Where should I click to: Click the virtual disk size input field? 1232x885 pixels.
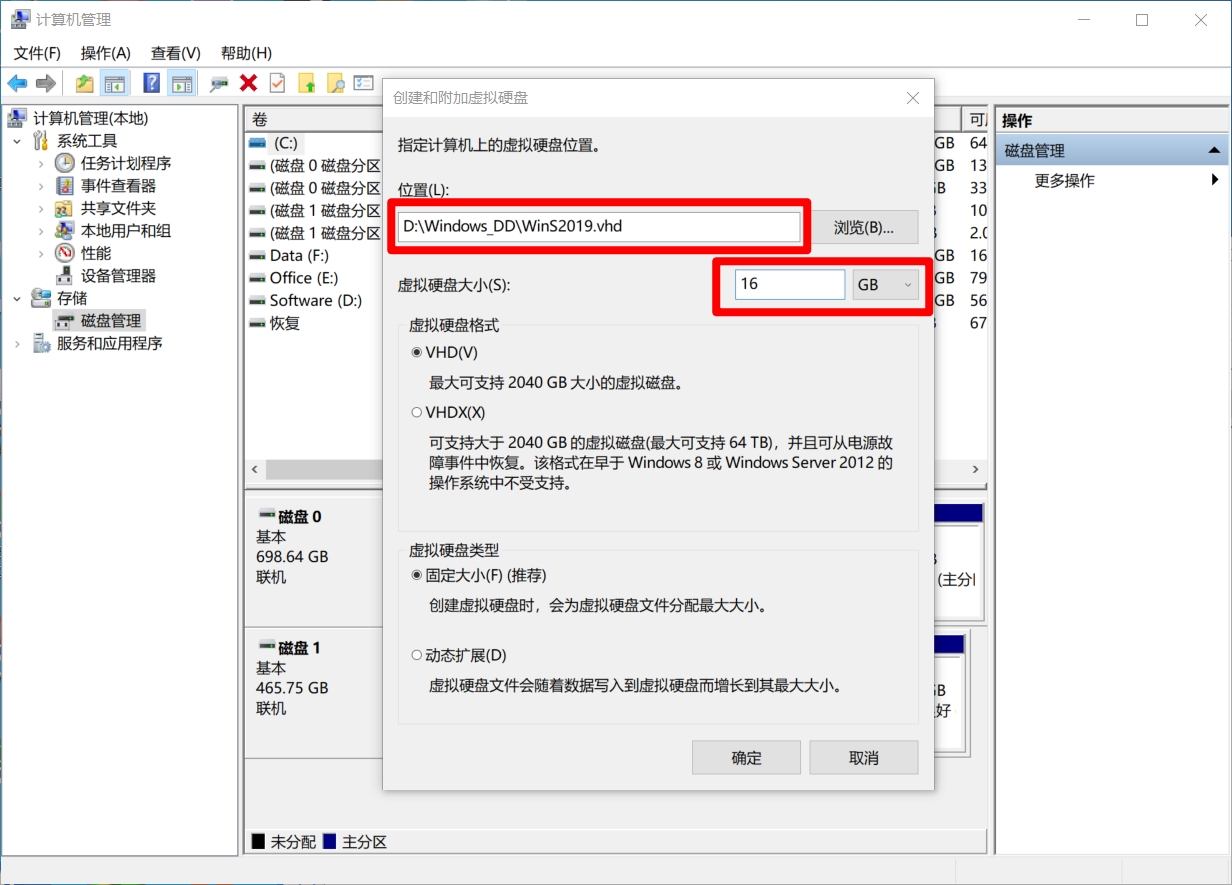click(790, 285)
